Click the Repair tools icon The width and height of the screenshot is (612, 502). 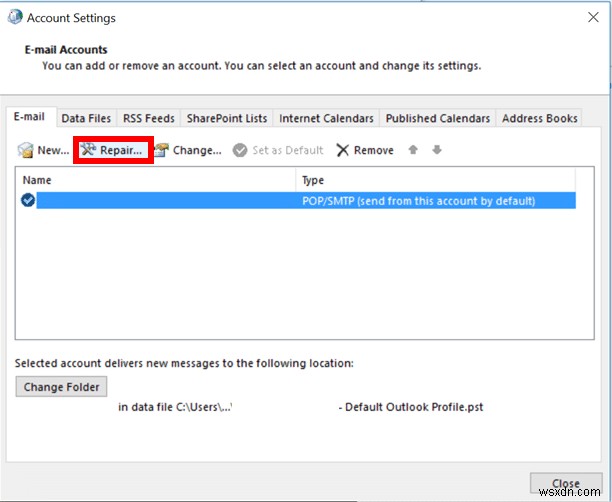89,150
